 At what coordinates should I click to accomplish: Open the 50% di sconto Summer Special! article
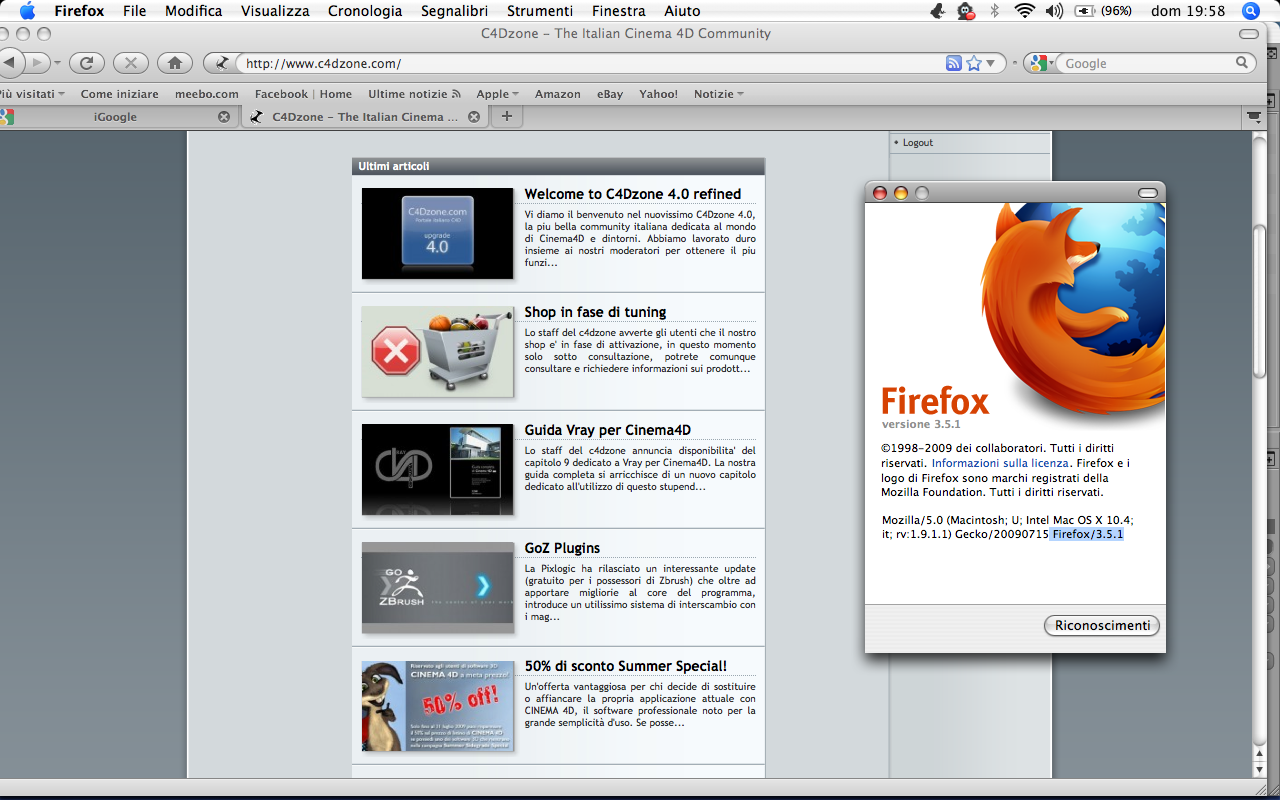[x=626, y=666]
